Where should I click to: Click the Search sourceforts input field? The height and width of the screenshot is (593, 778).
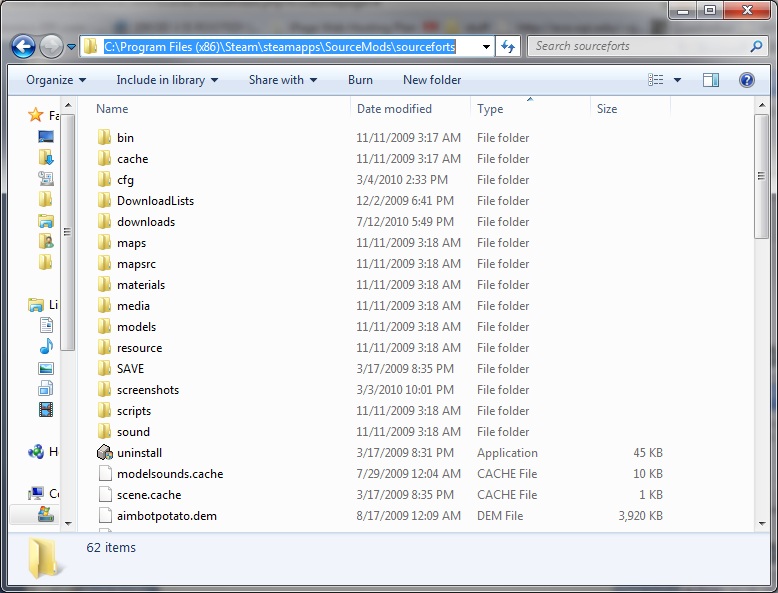pyautogui.click(x=640, y=46)
